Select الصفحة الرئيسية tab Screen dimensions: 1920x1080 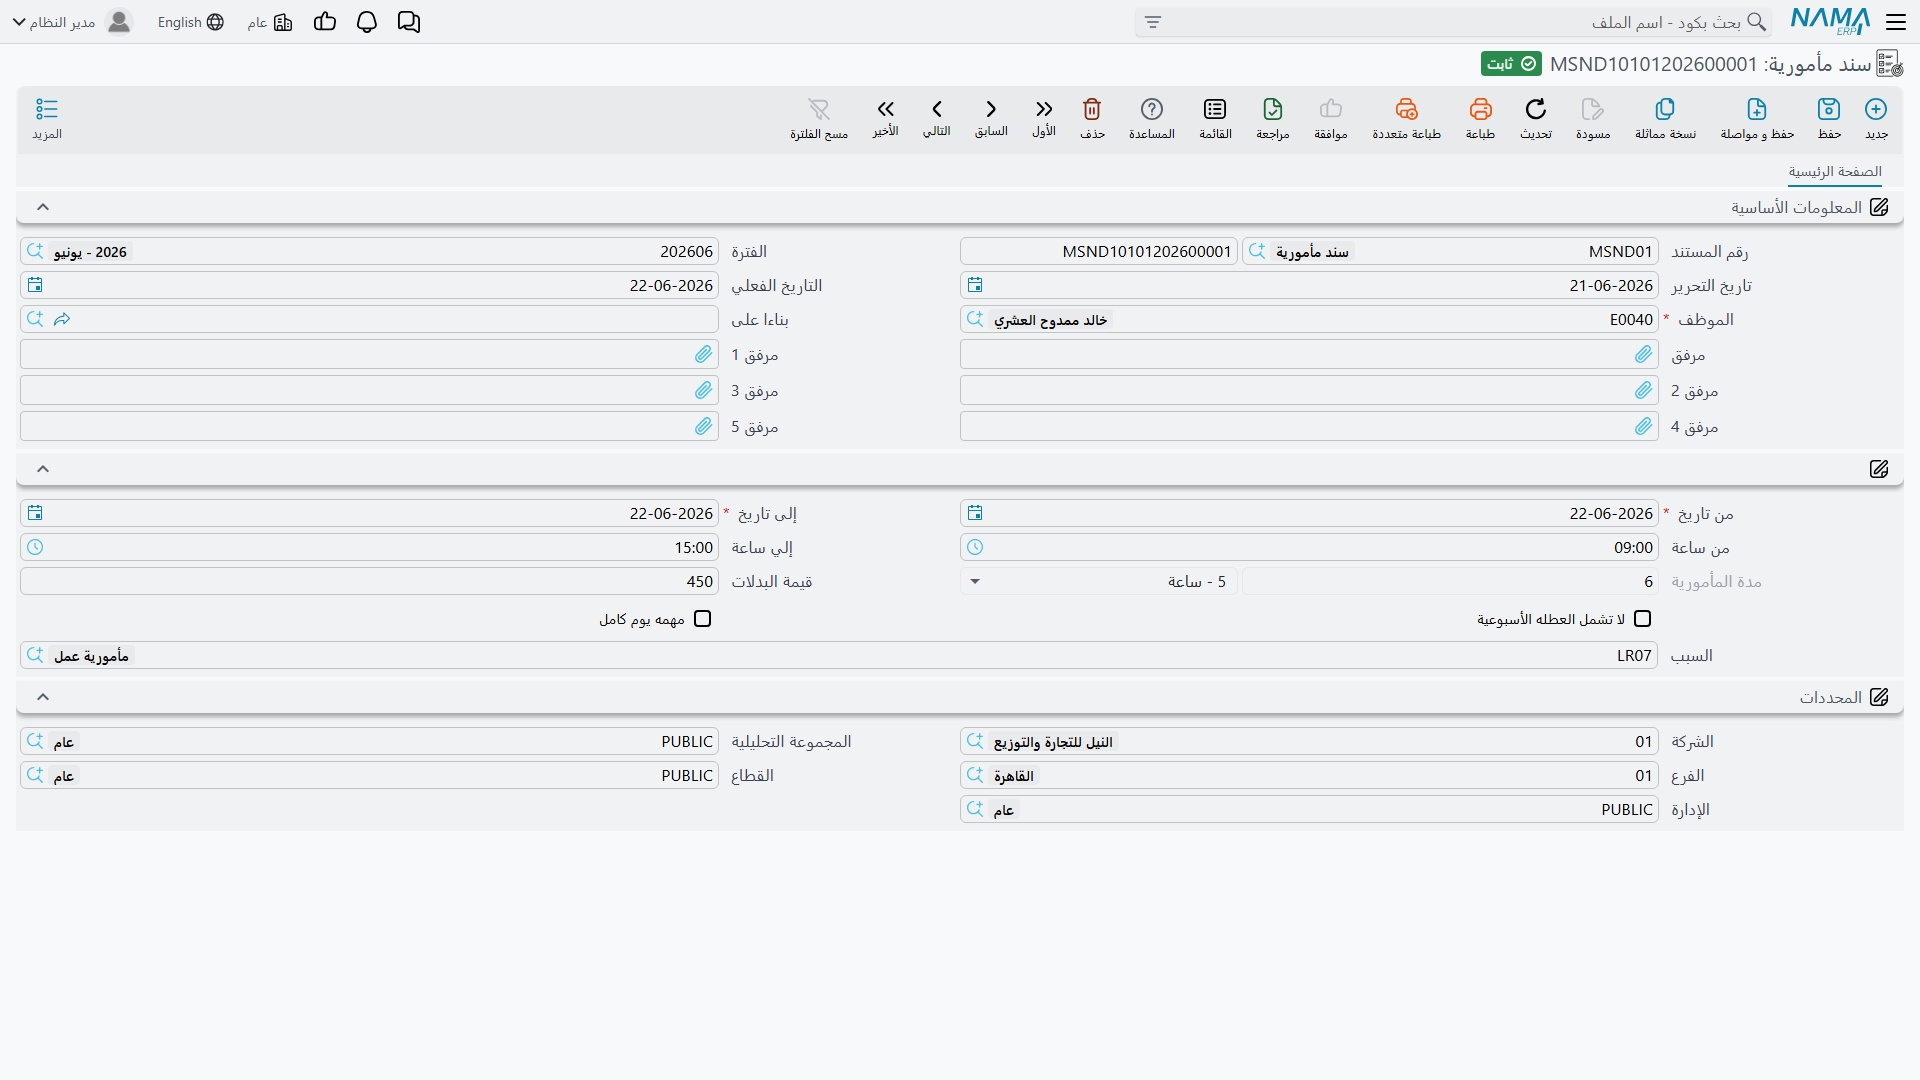point(1835,172)
